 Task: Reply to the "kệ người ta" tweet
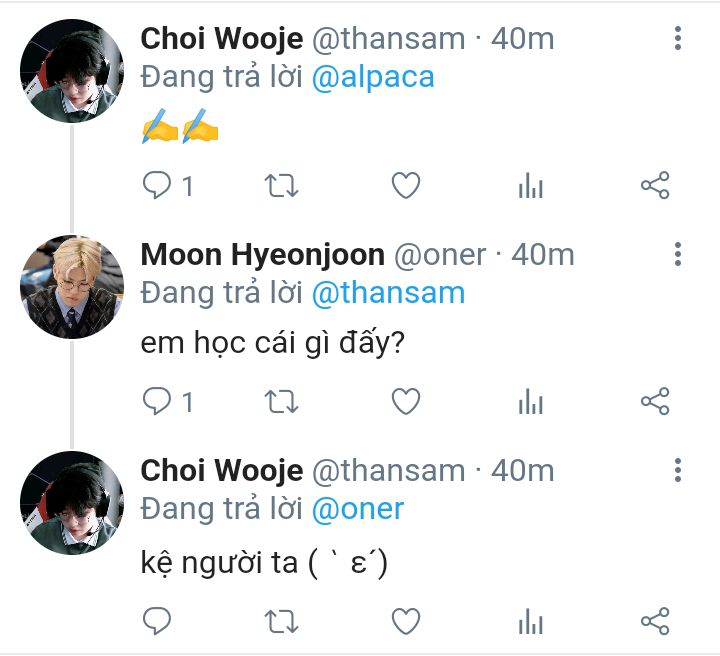pos(158,621)
